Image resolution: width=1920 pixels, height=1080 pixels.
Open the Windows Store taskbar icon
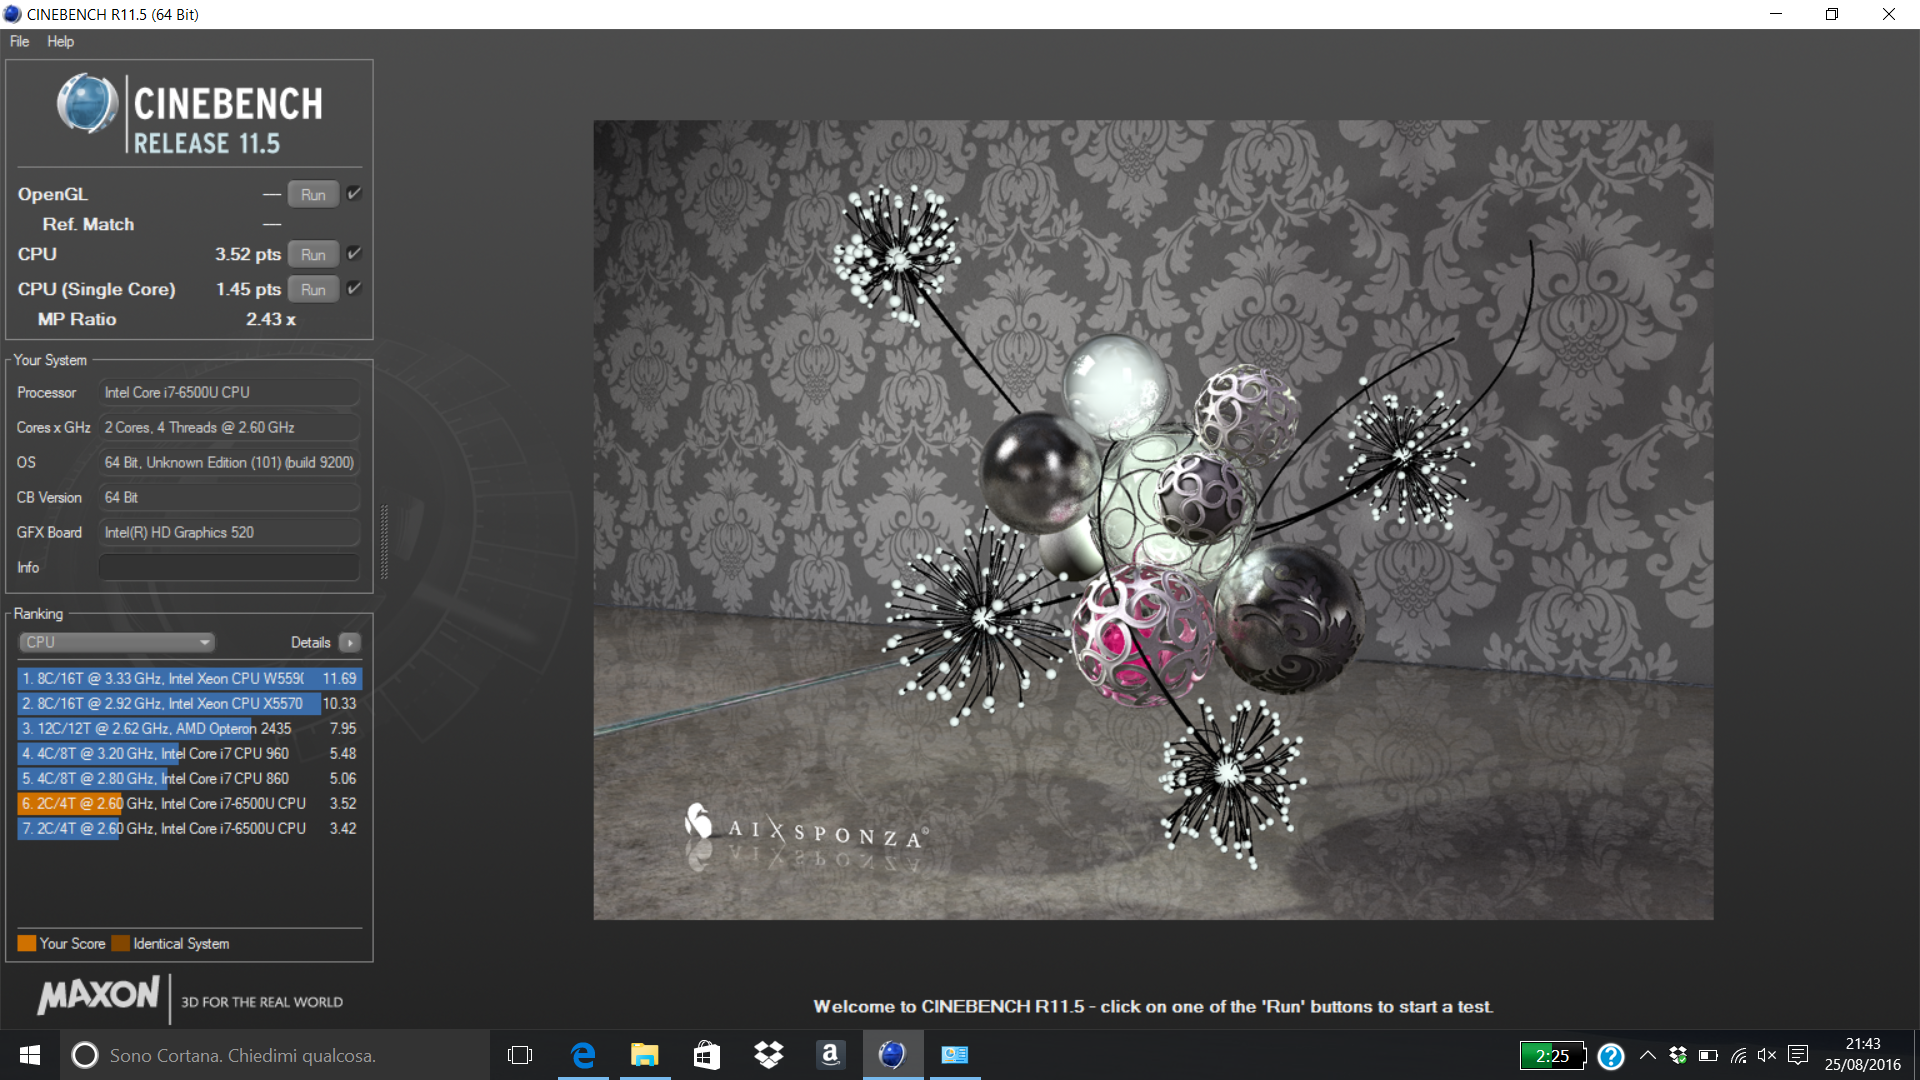[x=707, y=1055]
